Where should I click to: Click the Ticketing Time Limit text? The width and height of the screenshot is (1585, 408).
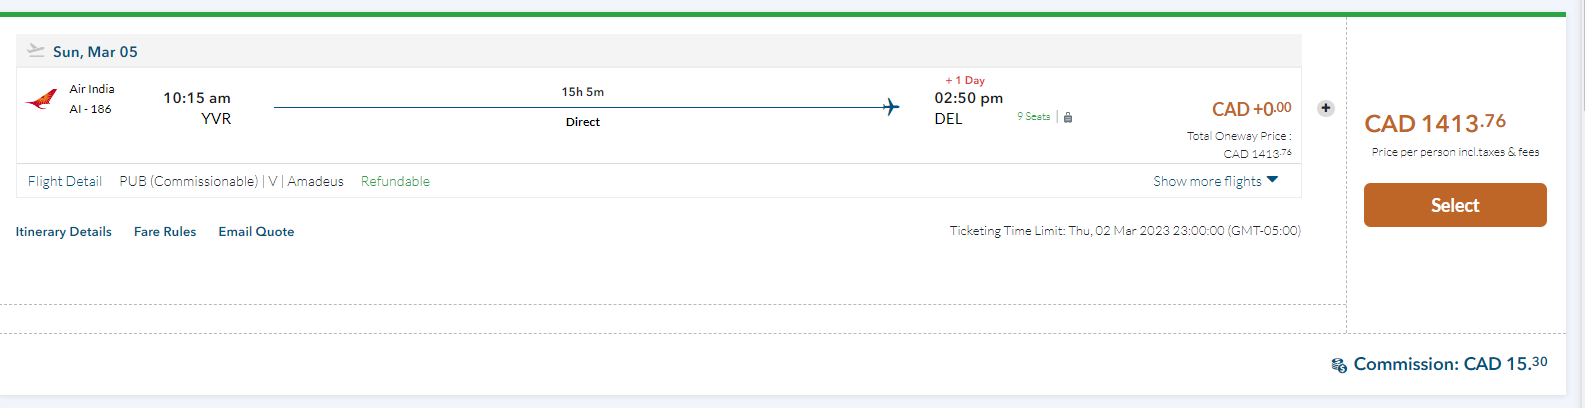click(x=1125, y=231)
